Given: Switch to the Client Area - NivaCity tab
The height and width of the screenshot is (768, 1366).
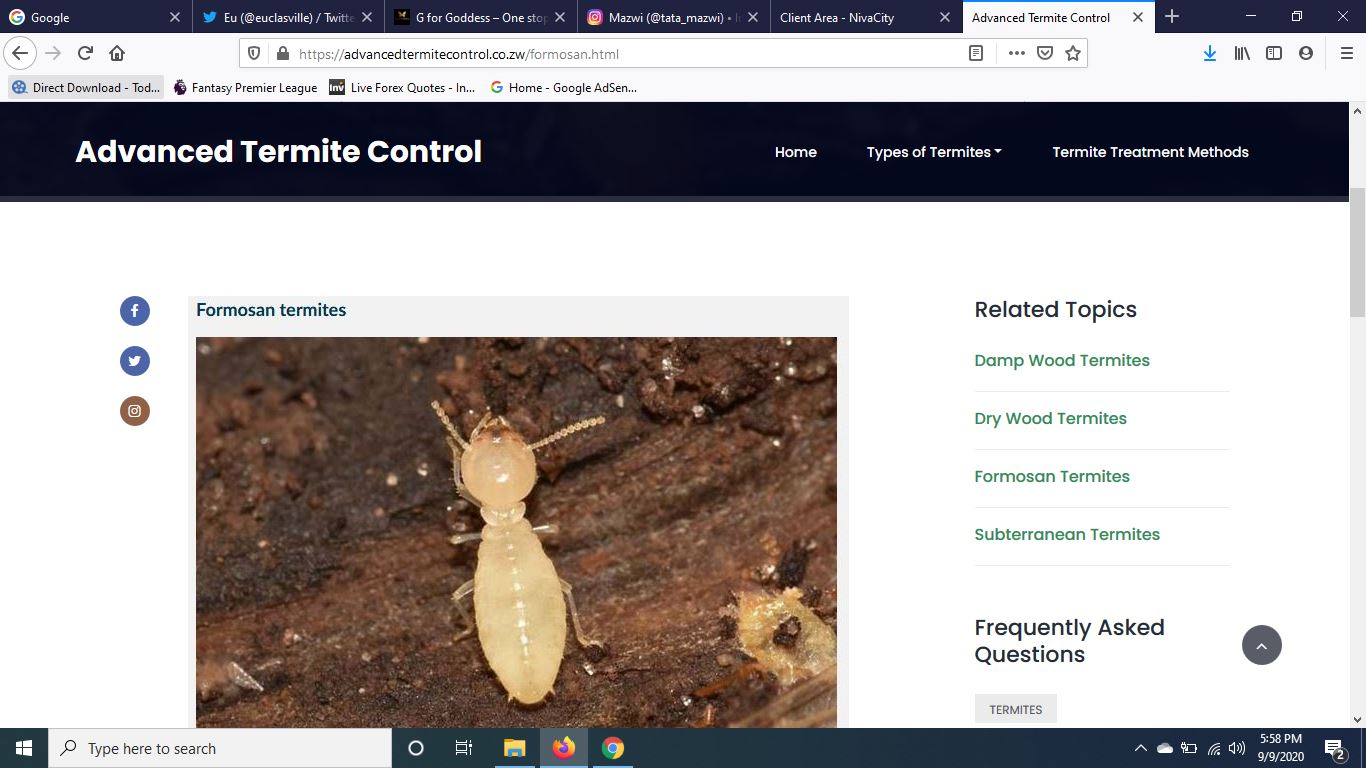Looking at the screenshot, I should tap(837, 17).
